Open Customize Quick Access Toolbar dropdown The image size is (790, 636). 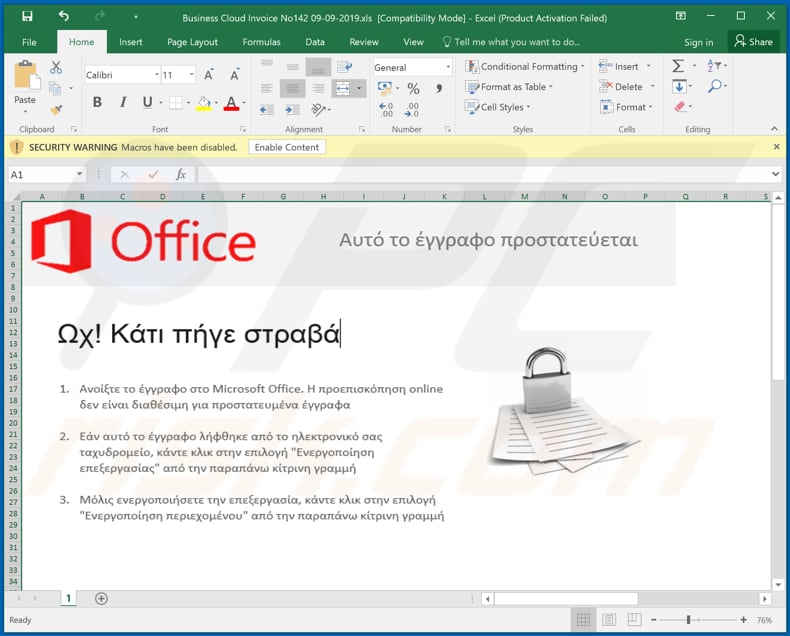[x=136, y=17]
